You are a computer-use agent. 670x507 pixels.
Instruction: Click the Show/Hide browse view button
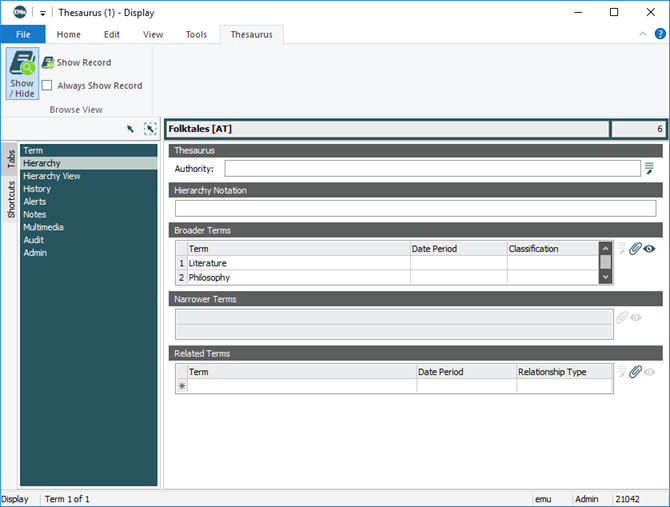click(22, 74)
